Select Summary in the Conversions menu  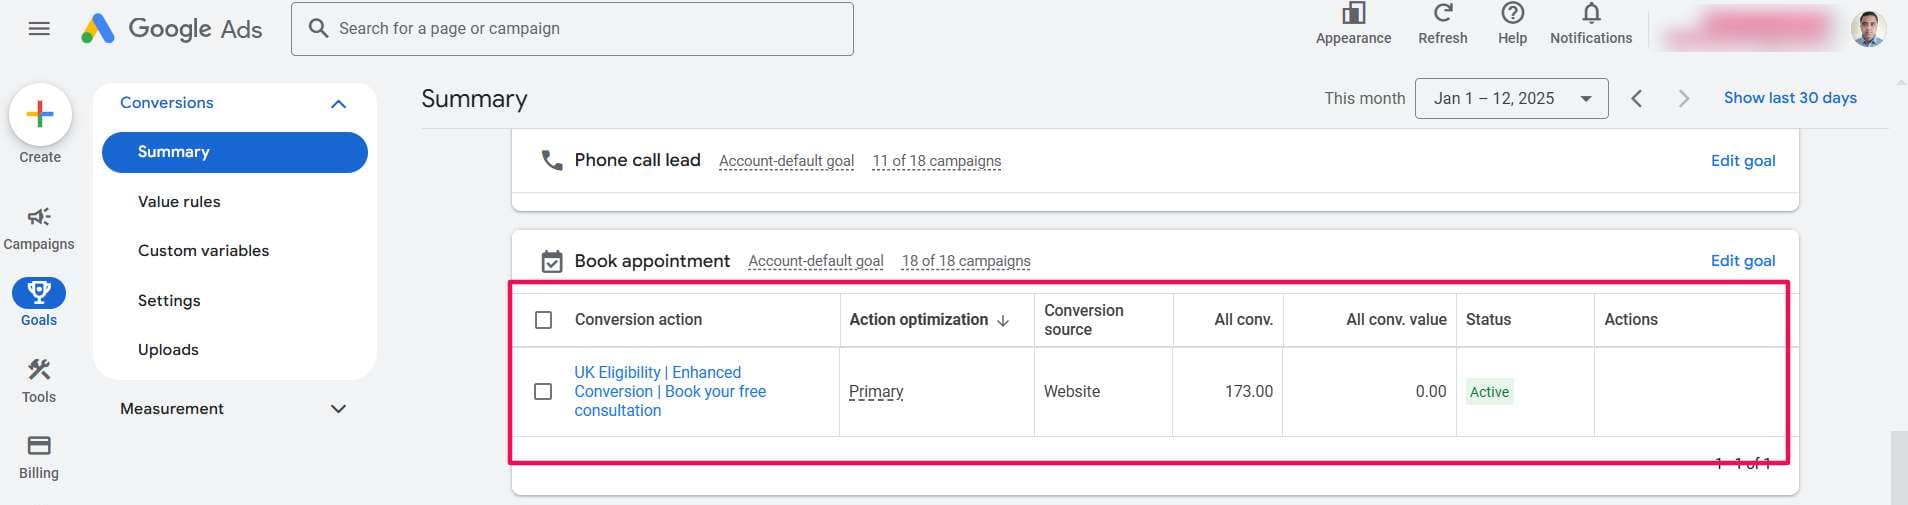(x=235, y=152)
